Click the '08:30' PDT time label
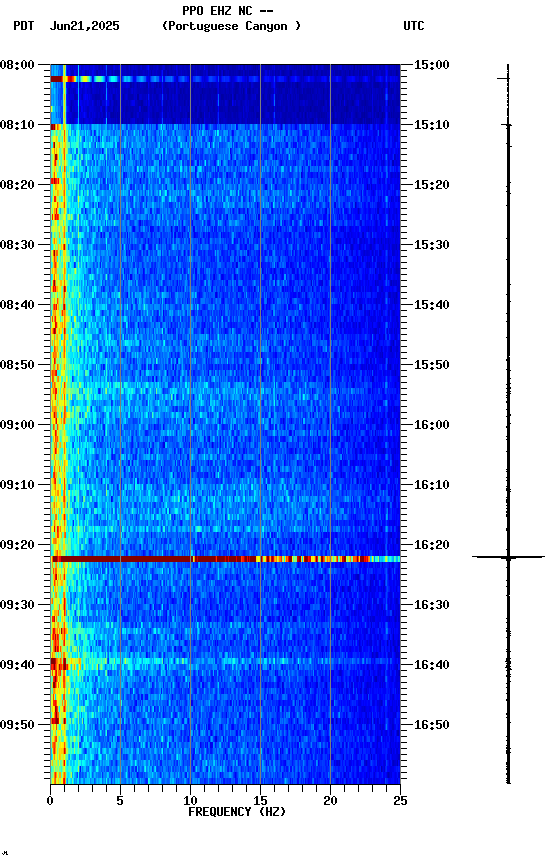 [17, 245]
